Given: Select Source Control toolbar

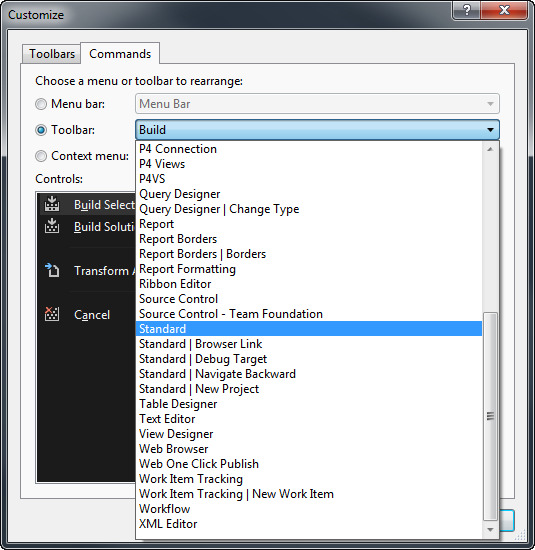Looking at the screenshot, I should click(x=309, y=299).
